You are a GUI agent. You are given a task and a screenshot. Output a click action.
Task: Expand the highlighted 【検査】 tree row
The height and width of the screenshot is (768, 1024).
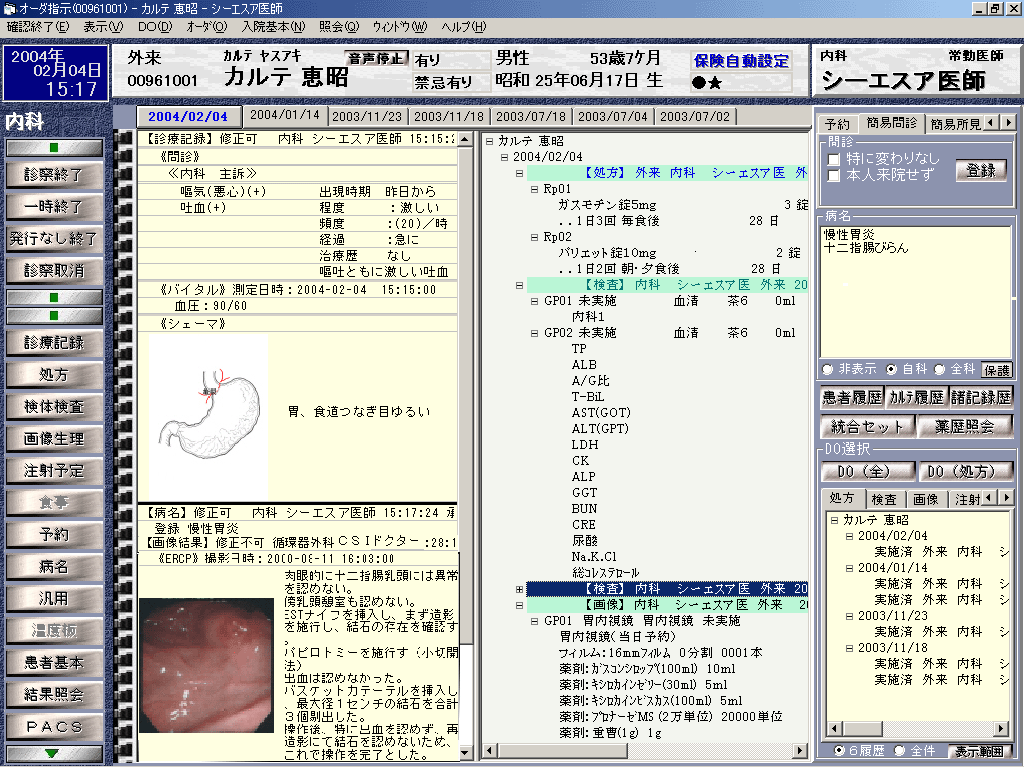pos(519,589)
